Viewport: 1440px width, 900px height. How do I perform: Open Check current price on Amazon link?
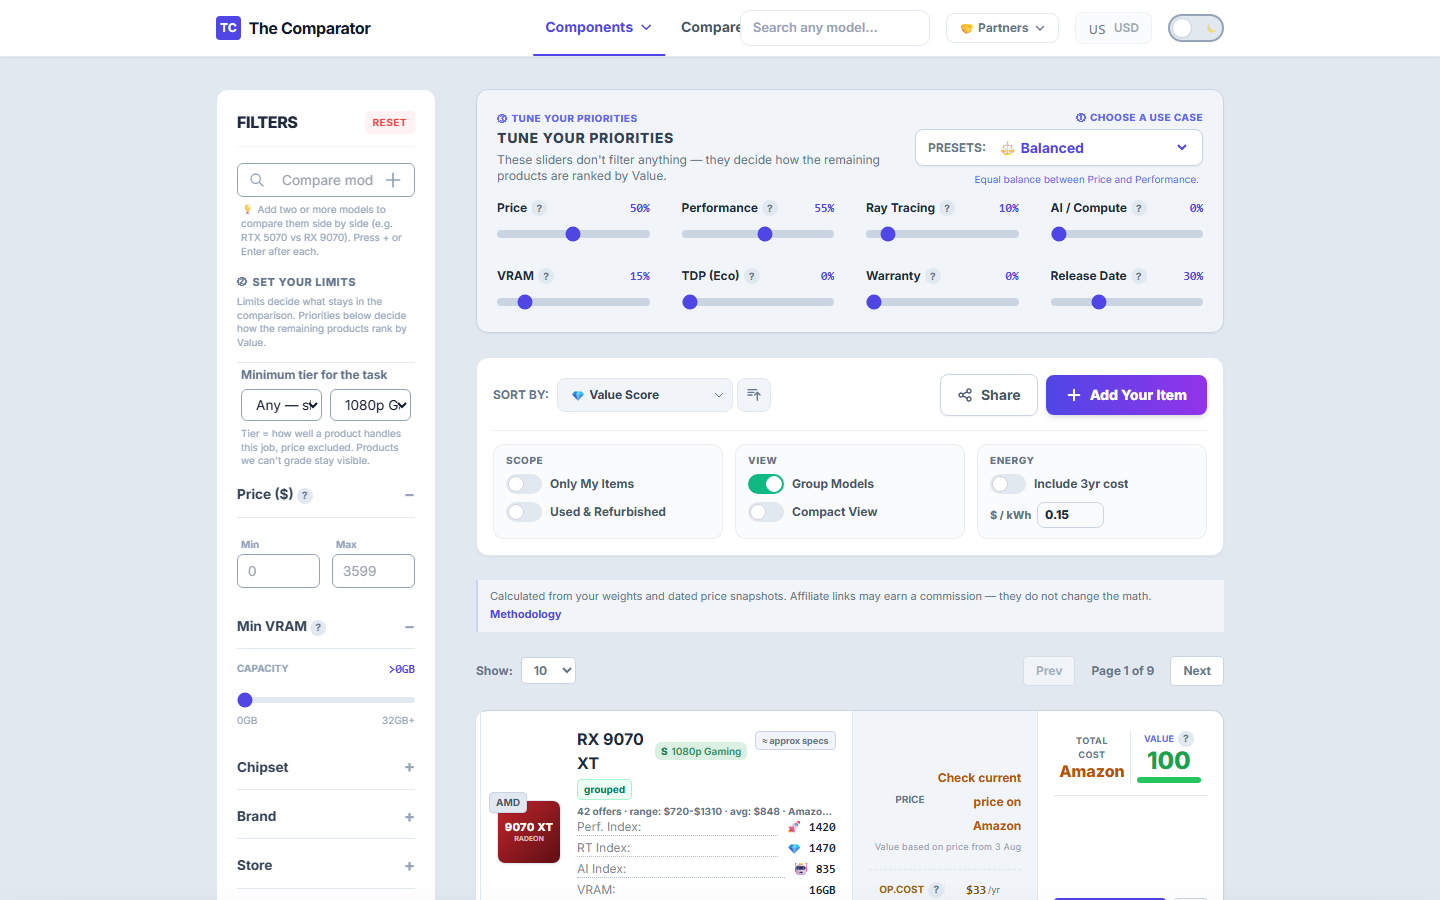pyautogui.click(x=979, y=802)
